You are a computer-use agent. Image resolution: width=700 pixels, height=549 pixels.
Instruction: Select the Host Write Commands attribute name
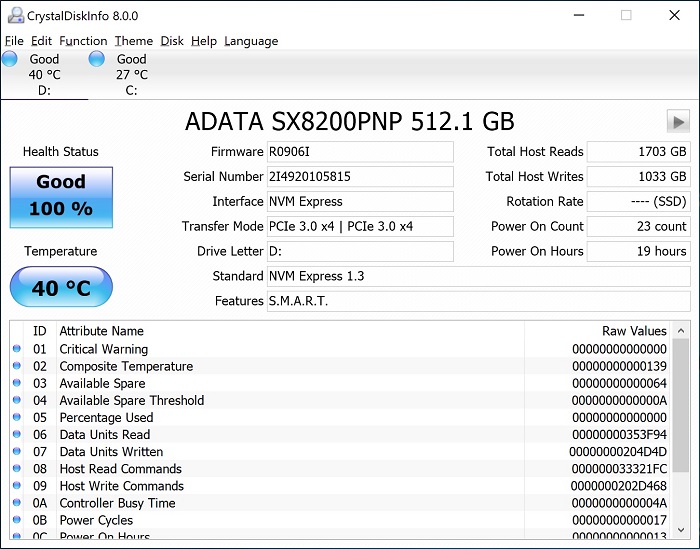(x=121, y=486)
